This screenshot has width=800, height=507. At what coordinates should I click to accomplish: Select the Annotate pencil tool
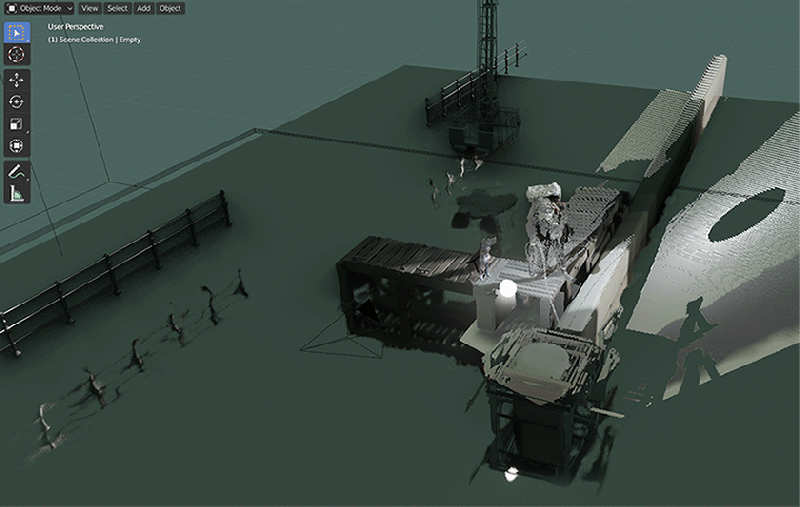coord(17,171)
